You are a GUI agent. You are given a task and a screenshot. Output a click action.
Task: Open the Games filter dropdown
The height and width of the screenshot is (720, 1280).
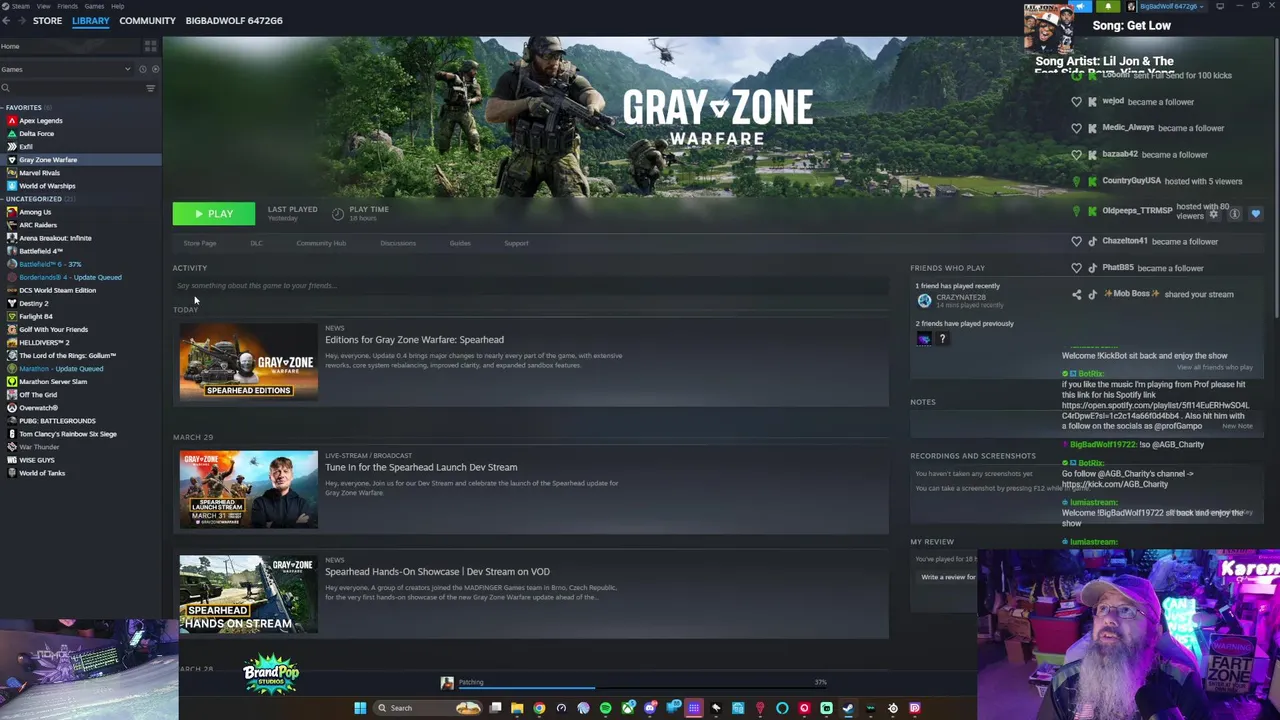tap(66, 69)
